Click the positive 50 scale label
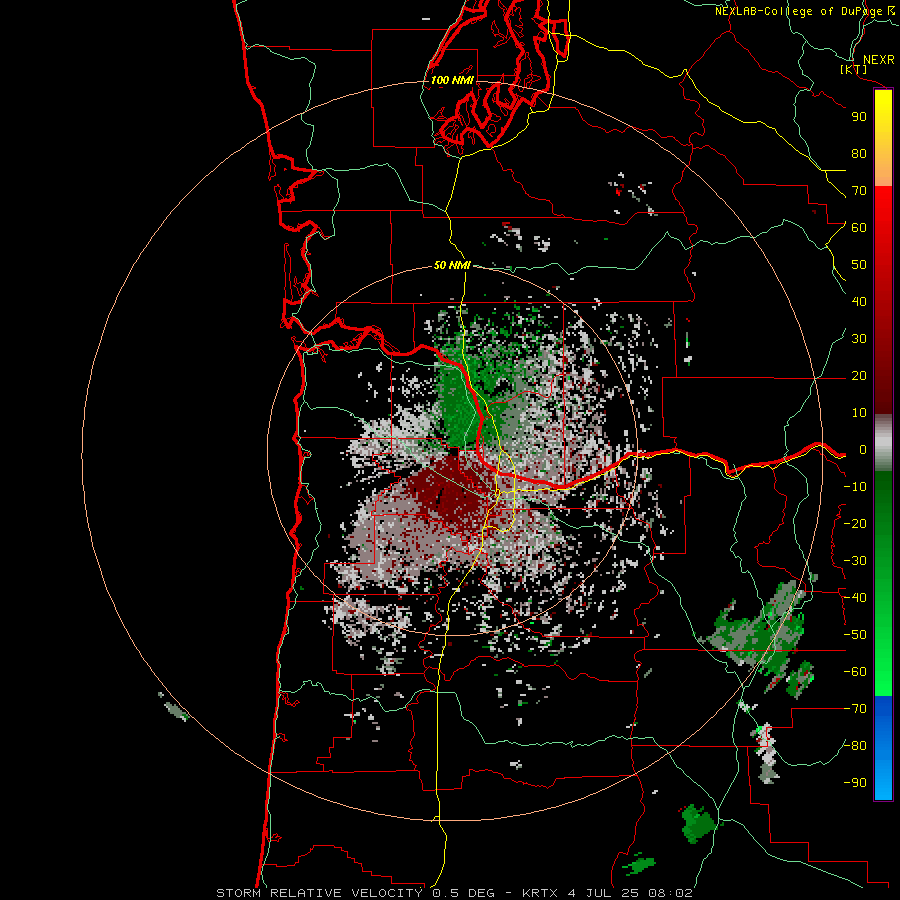The width and height of the screenshot is (900, 900). (859, 265)
